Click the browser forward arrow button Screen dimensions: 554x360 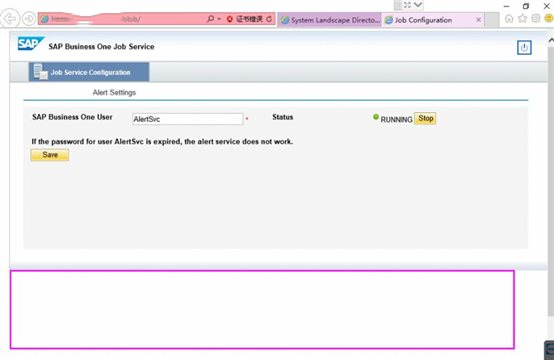29,18
